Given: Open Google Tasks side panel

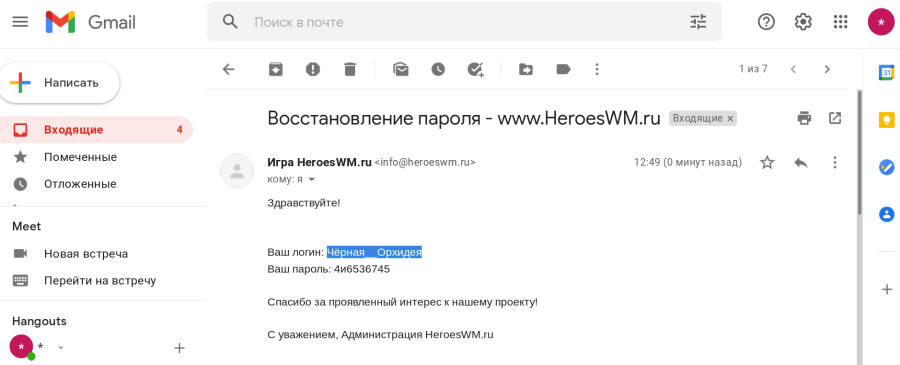Looking at the screenshot, I should [x=887, y=167].
